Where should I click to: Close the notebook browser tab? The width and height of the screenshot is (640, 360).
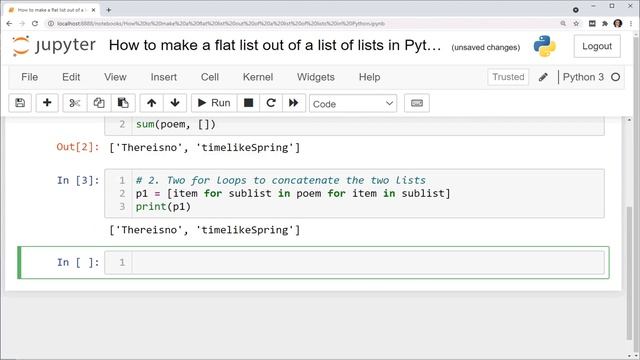point(93,10)
